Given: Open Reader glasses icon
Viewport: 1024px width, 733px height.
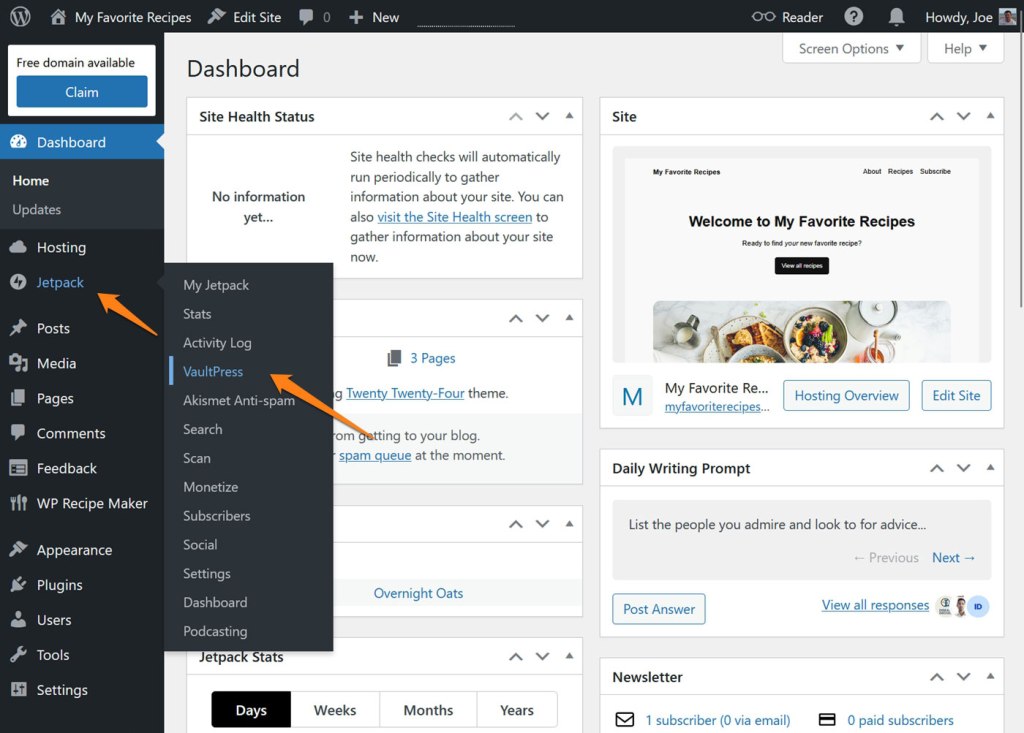Looking at the screenshot, I should (763, 17).
